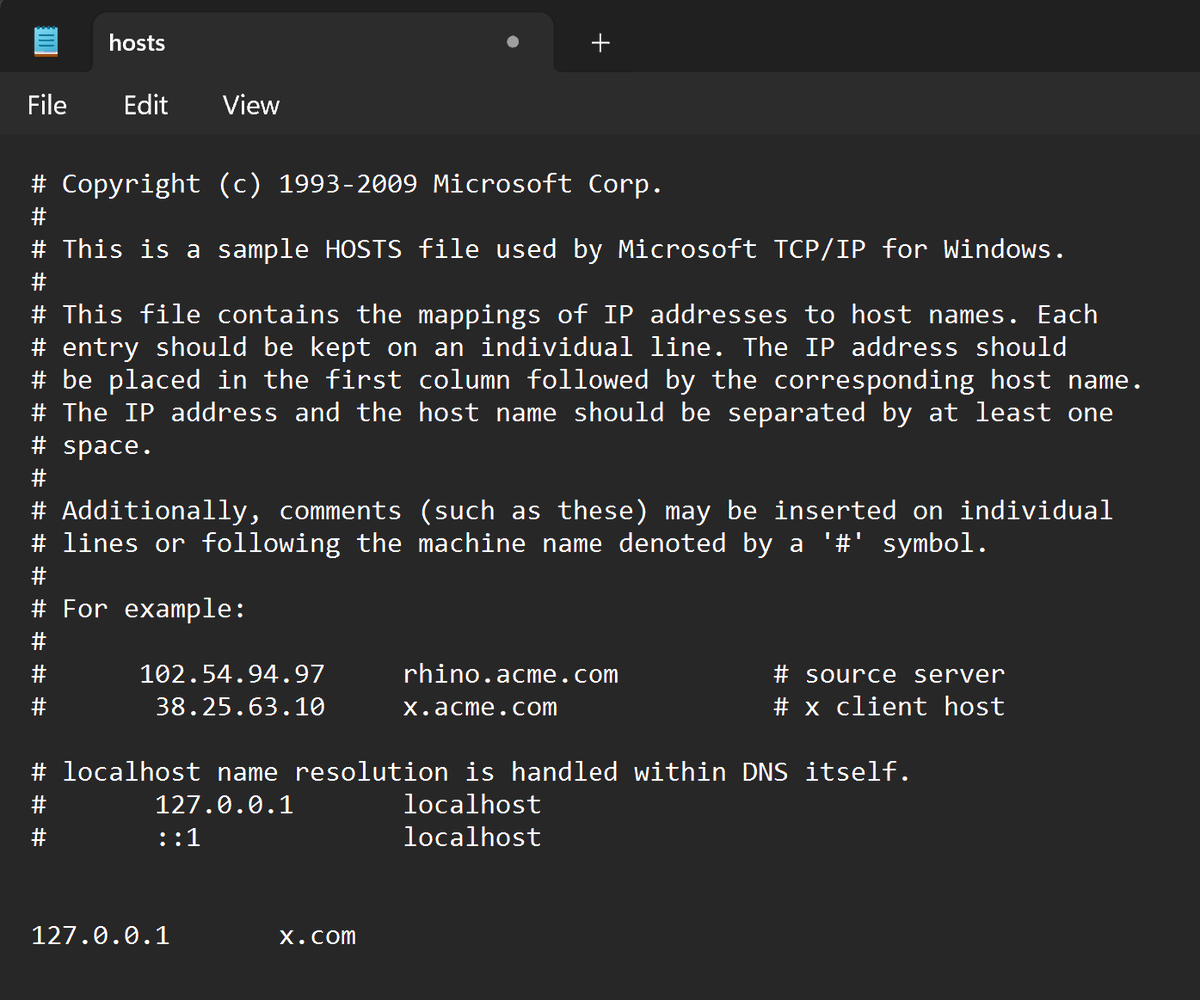Image resolution: width=1200 pixels, height=1000 pixels.
Task: Click localhost next to ::1
Action: (x=472, y=837)
